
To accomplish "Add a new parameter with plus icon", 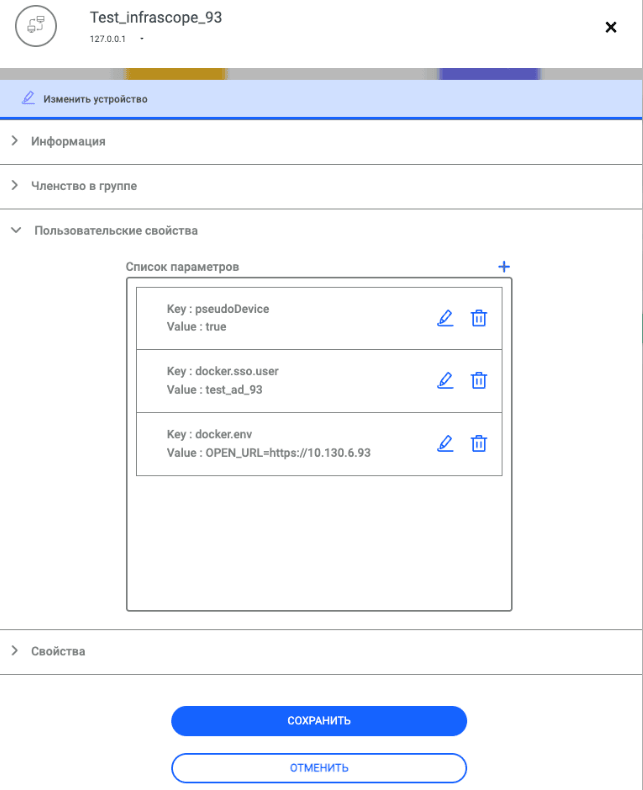I will pos(504,267).
